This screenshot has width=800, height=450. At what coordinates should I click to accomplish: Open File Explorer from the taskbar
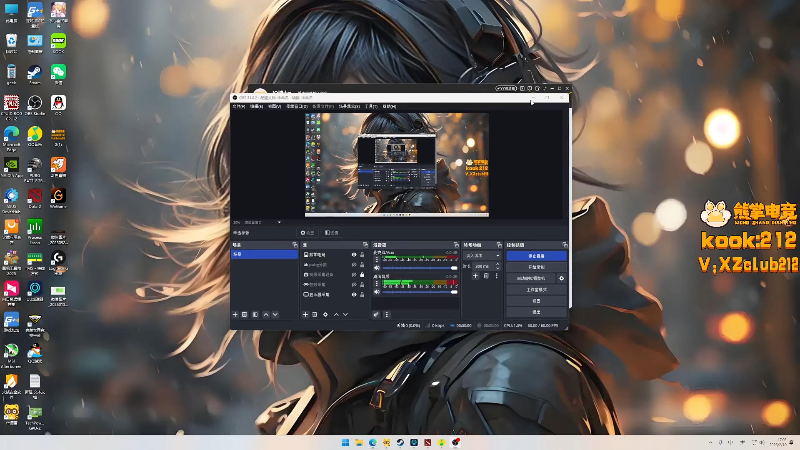point(359,442)
